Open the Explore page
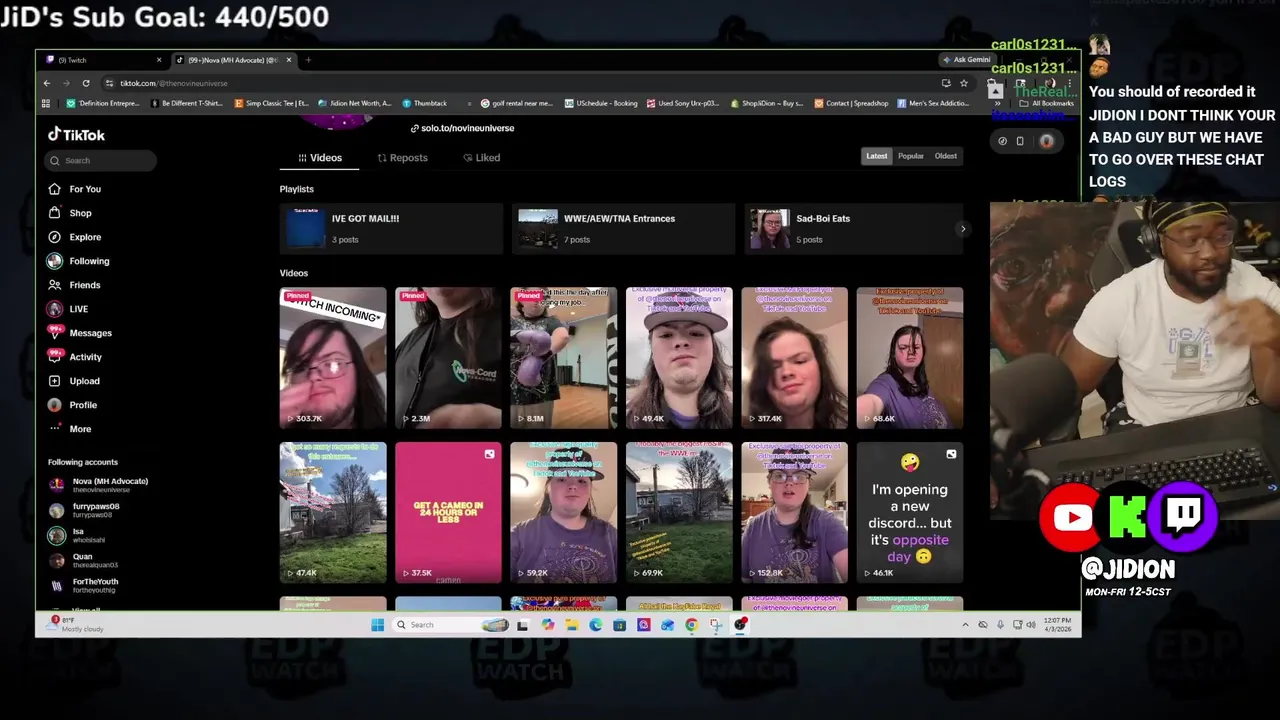The image size is (1280, 720). 75,237
